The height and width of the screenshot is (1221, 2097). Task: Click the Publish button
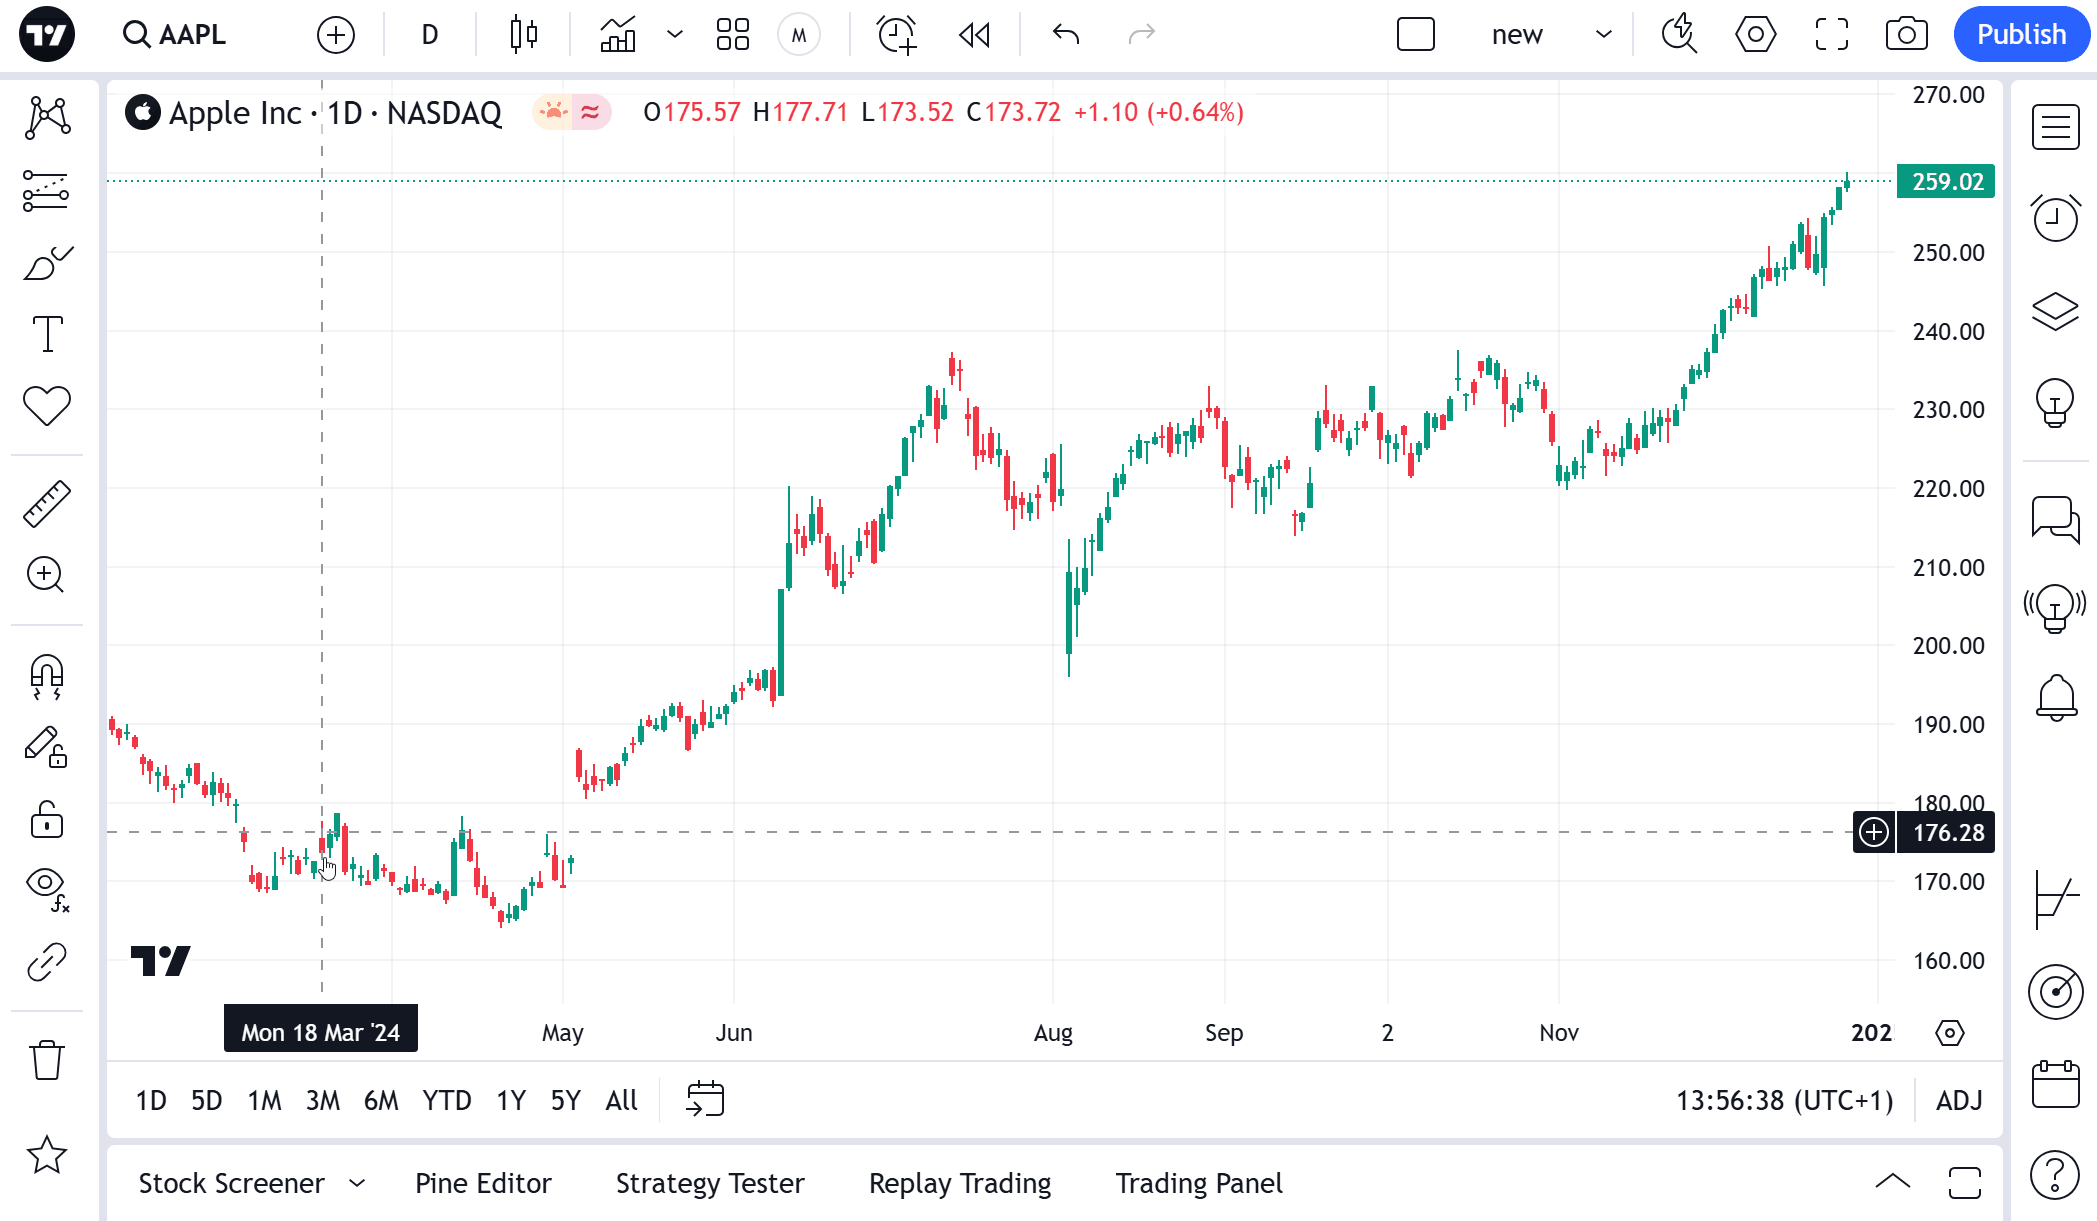click(x=2021, y=35)
